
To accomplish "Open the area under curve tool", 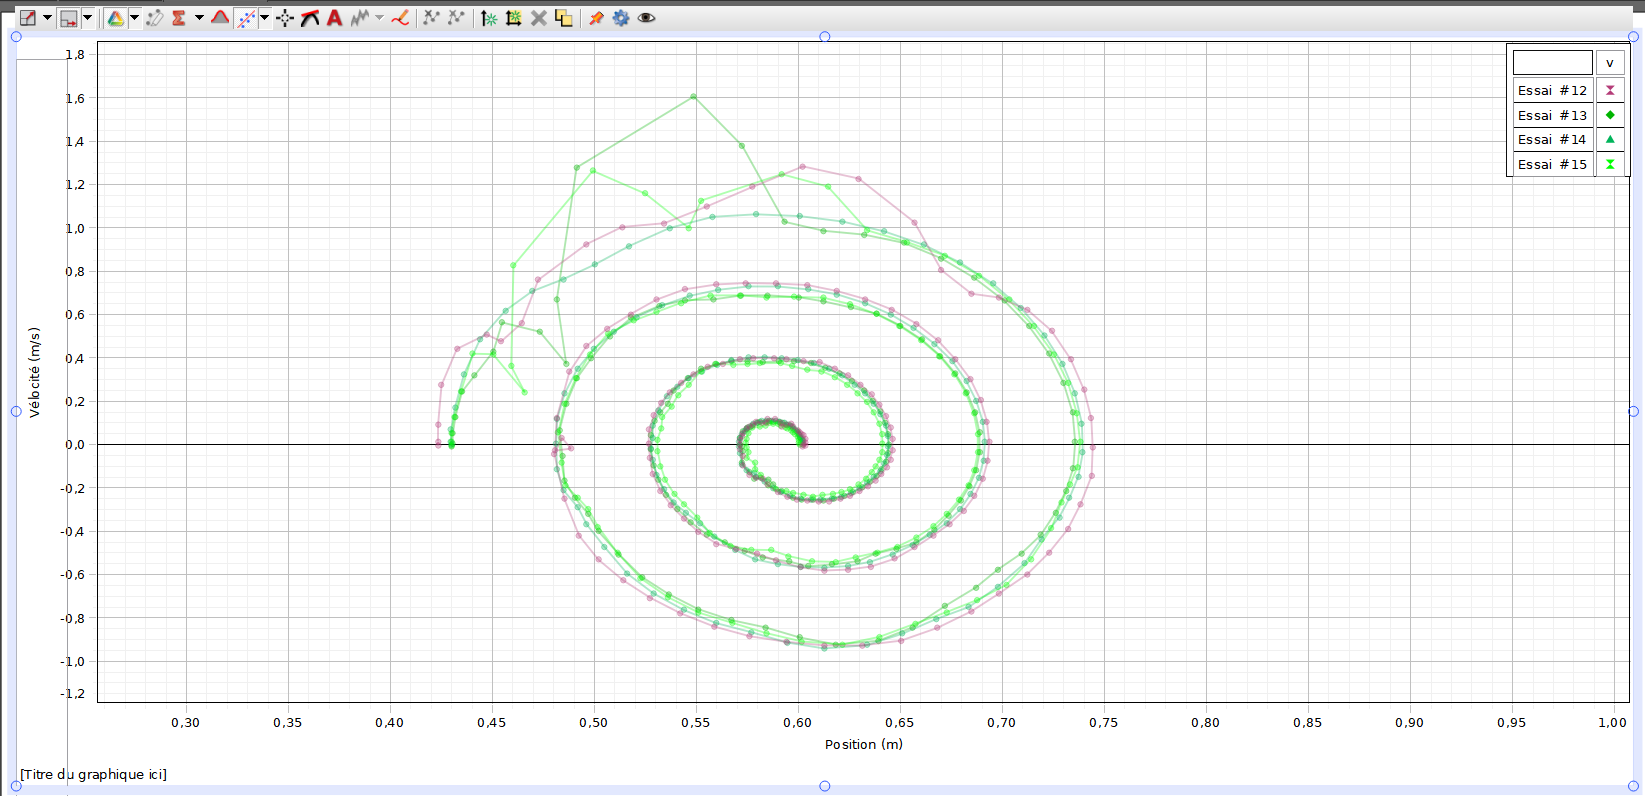I will [220, 18].
